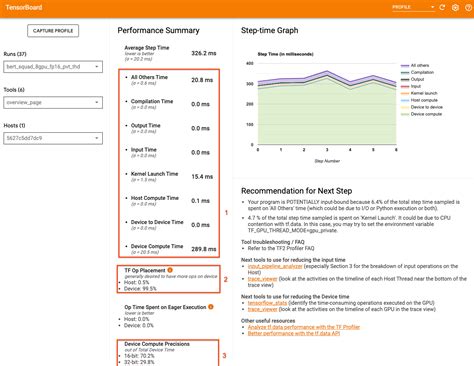Click Device Compute Precisions heading
The width and height of the screenshot is (474, 366).
(x=157, y=344)
